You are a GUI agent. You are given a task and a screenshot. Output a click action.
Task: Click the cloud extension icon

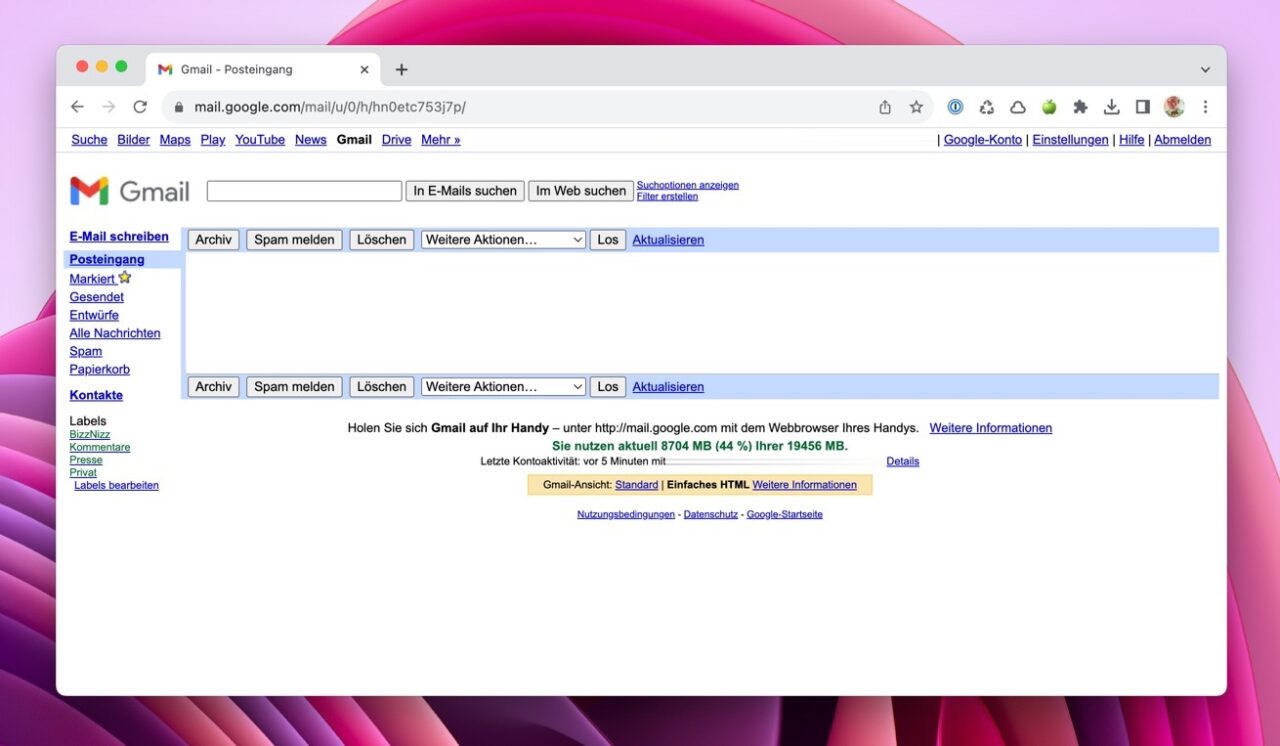click(1018, 107)
